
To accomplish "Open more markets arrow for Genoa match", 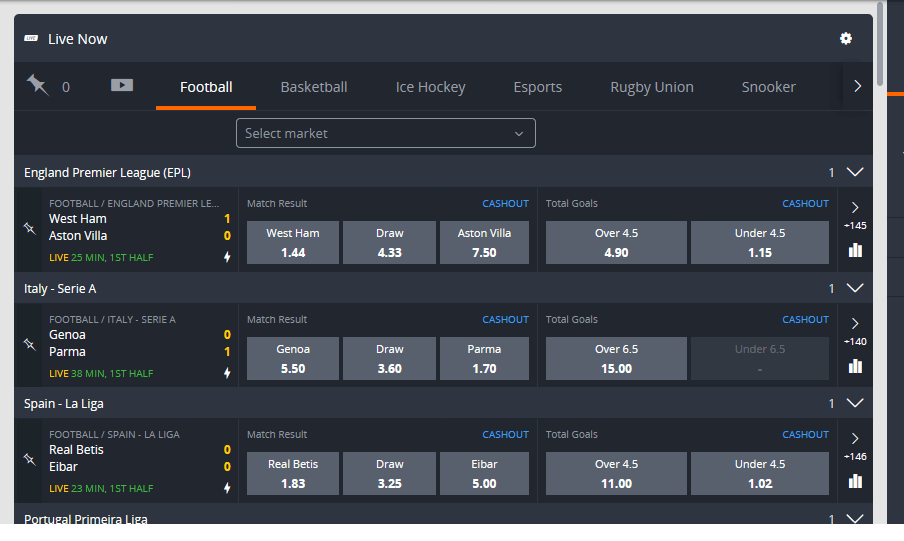I will 855,323.
